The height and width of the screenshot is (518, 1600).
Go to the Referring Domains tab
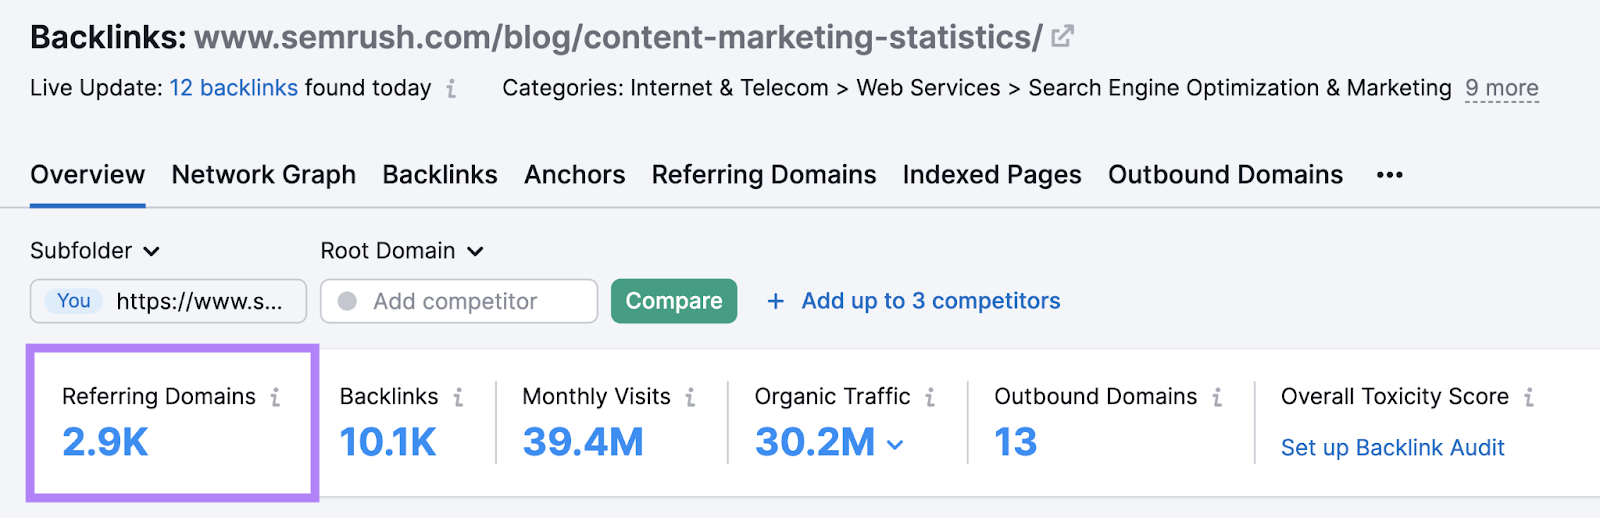click(x=763, y=175)
